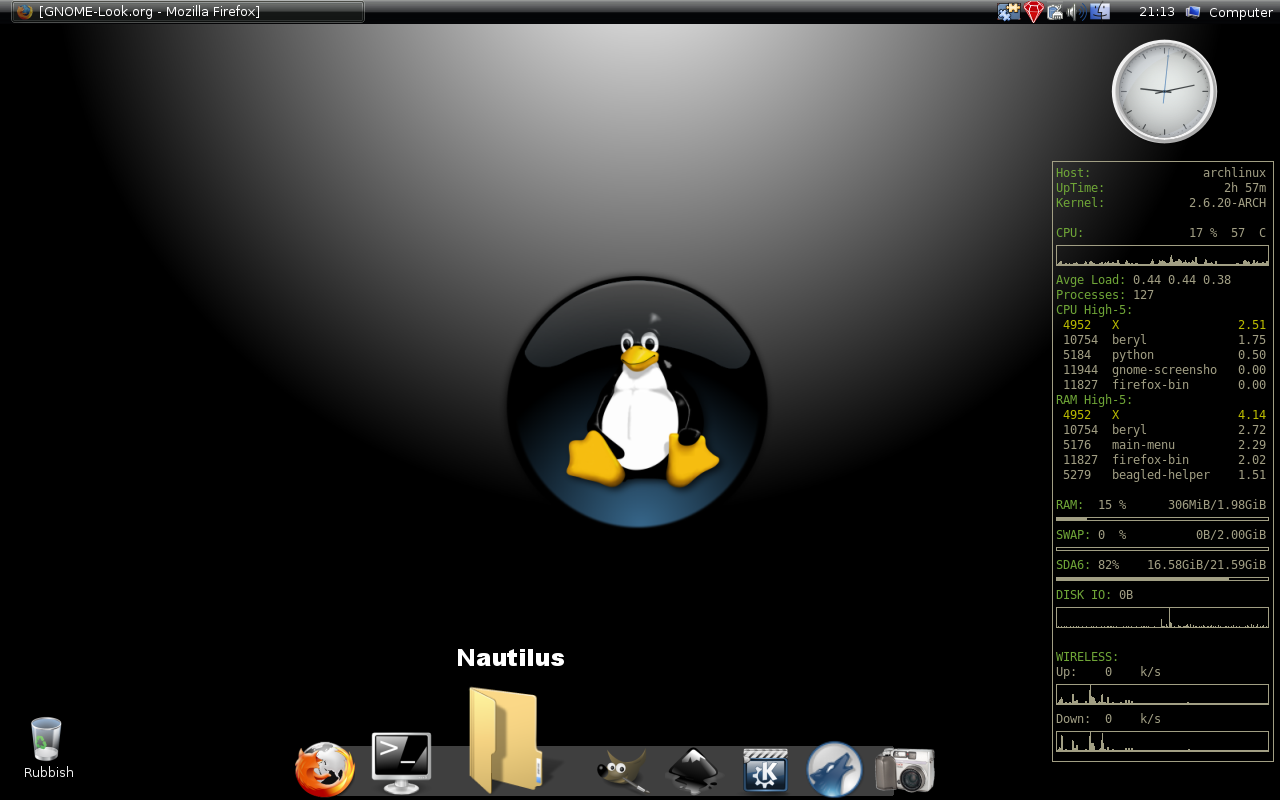This screenshot has height=800, width=1280.
Task: Click the main-menu process row
Action: pos(1164,445)
